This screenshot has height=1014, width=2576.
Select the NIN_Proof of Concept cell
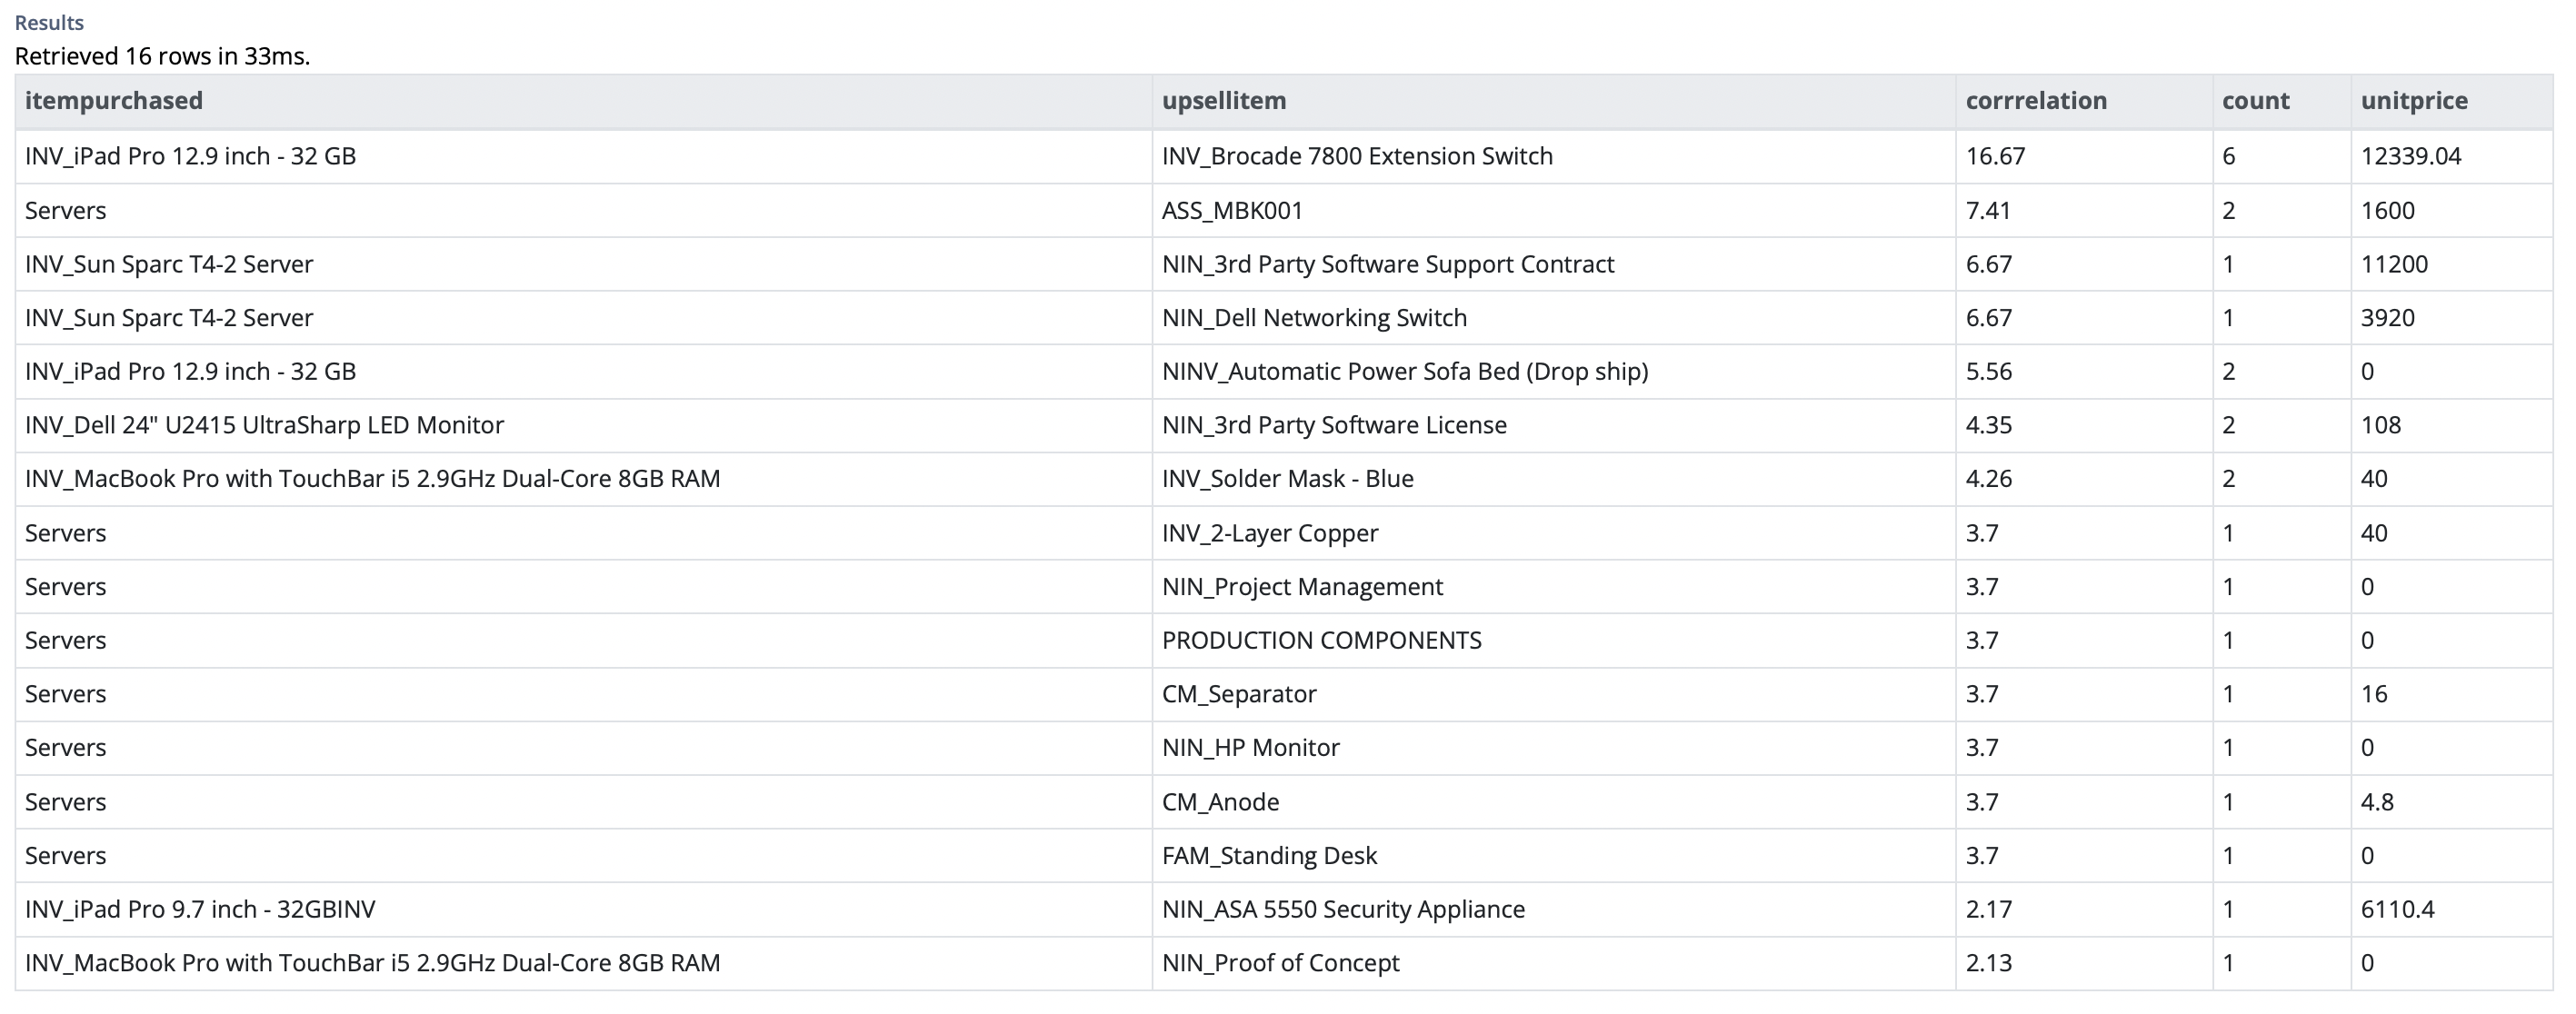point(1553,963)
